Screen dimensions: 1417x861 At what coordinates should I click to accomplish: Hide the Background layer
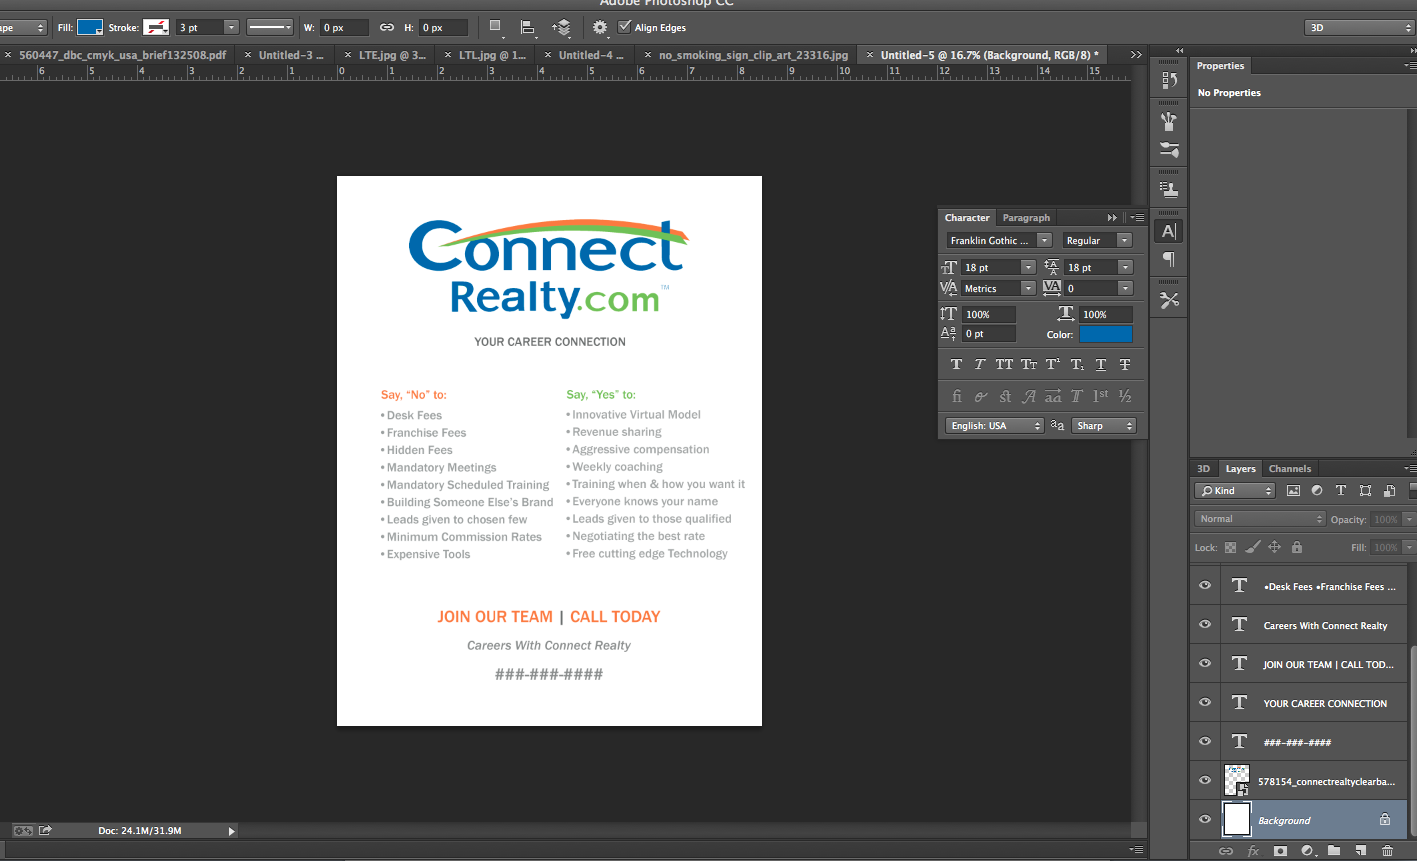(x=1205, y=820)
